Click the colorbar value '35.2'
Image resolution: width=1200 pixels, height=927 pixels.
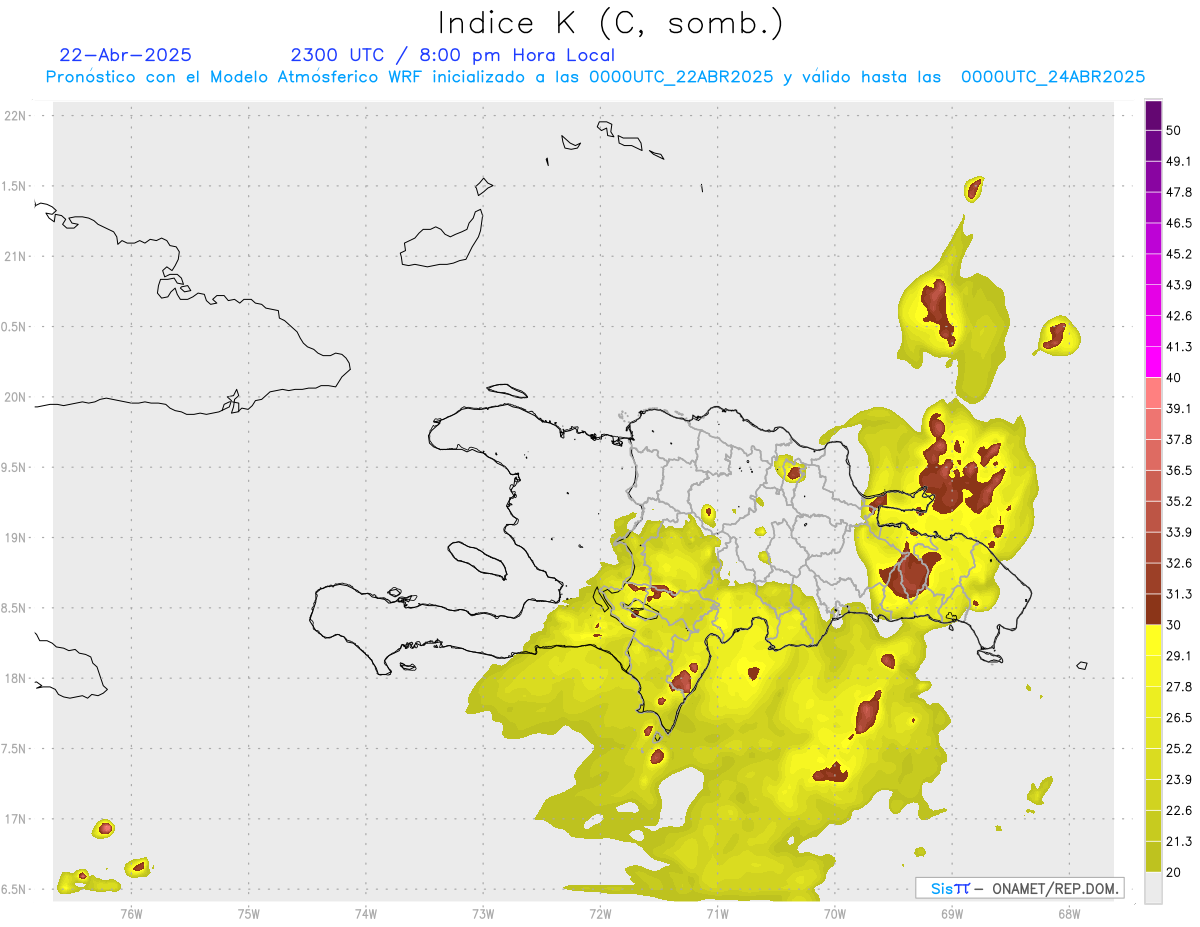click(1179, 502)
